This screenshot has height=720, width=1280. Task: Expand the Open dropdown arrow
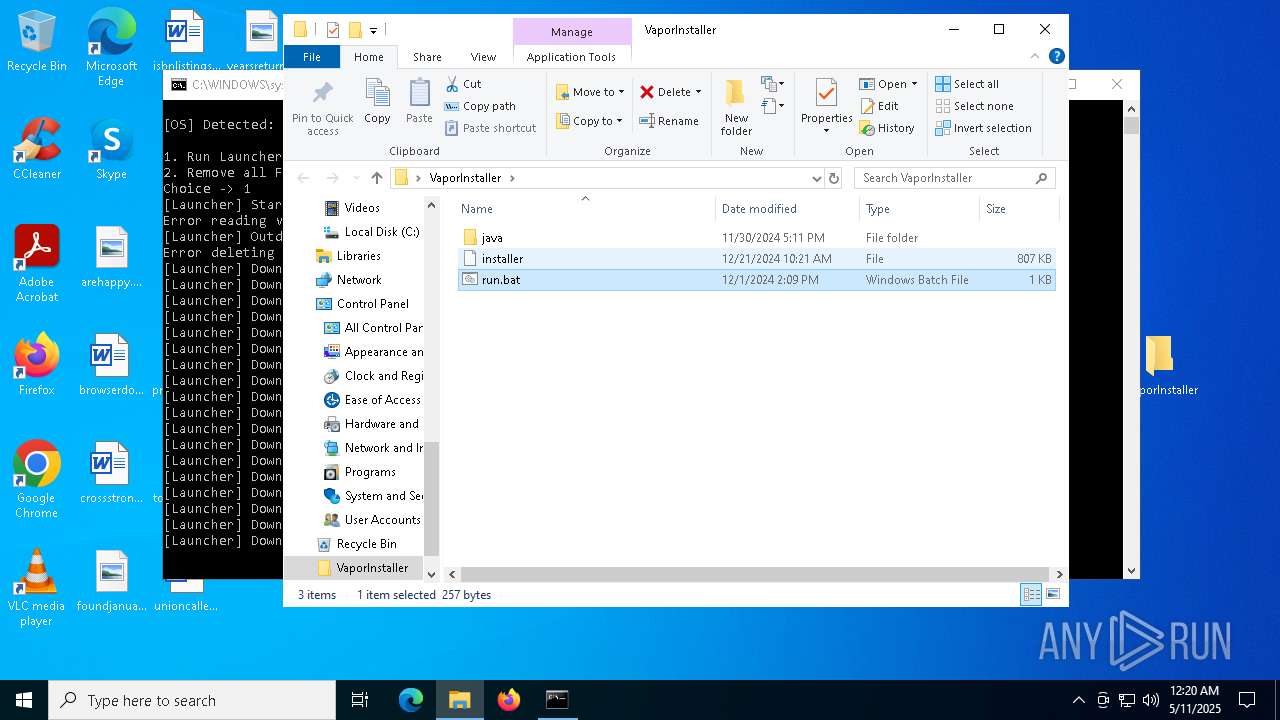914,84
